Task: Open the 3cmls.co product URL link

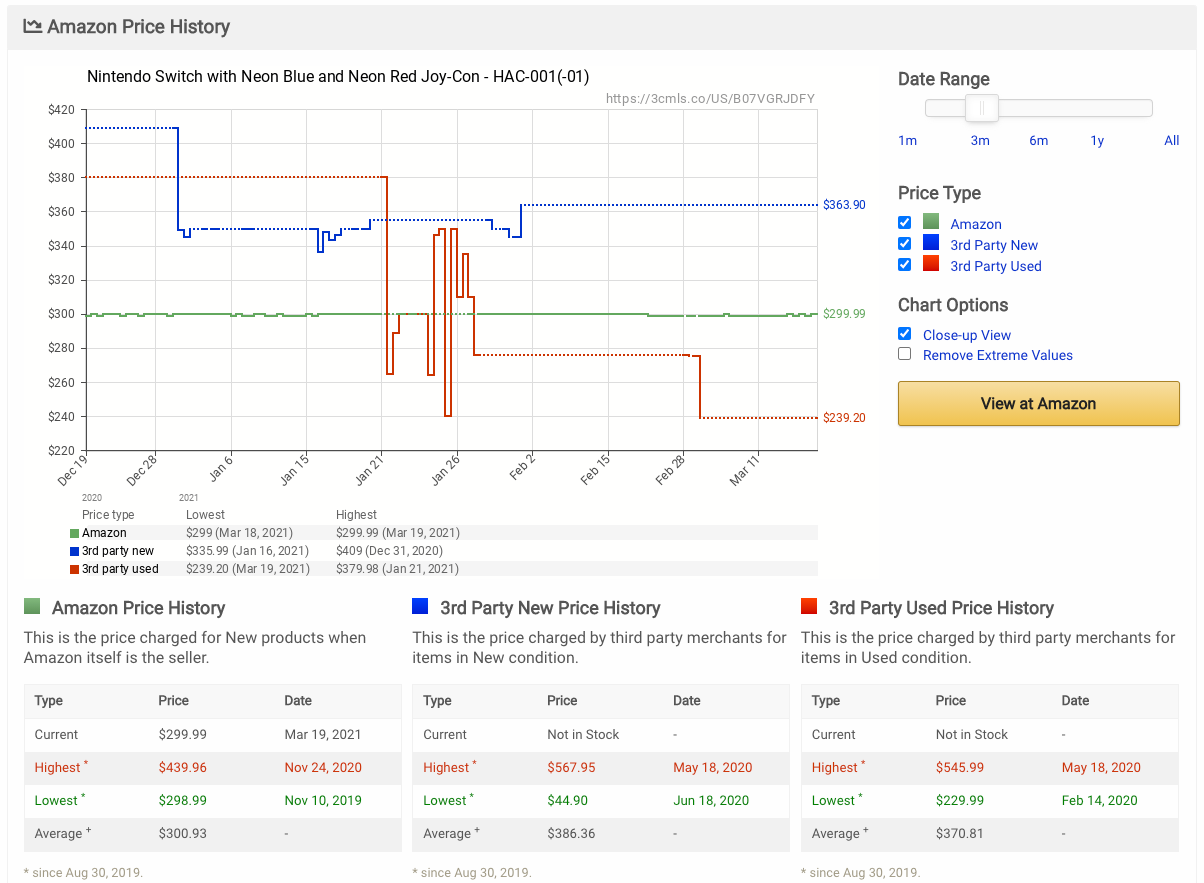Action: click(710, 98)
